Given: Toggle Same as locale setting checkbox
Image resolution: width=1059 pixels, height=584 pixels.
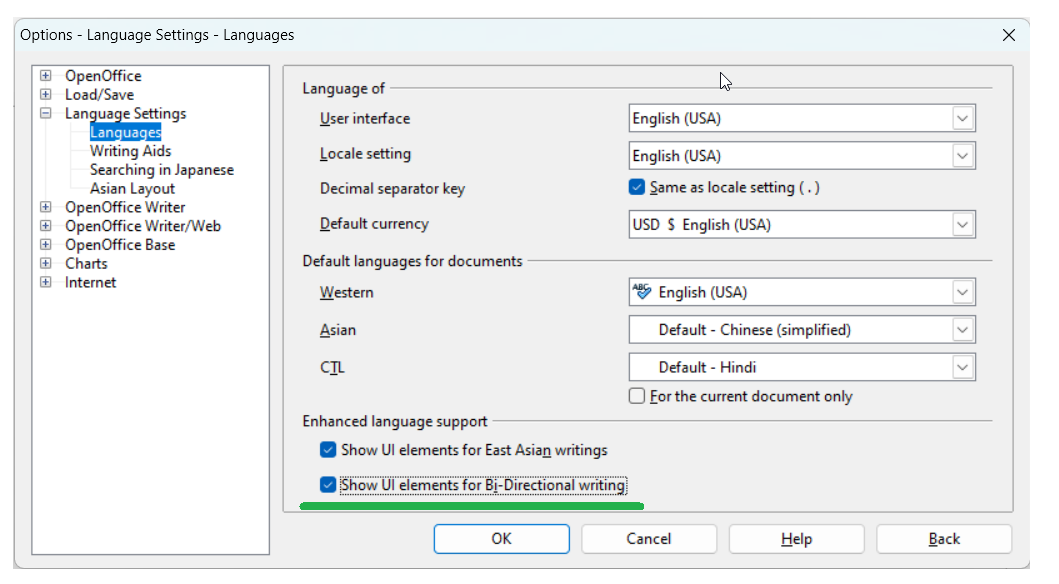Looking at the screenshot, I should point(636,187).
